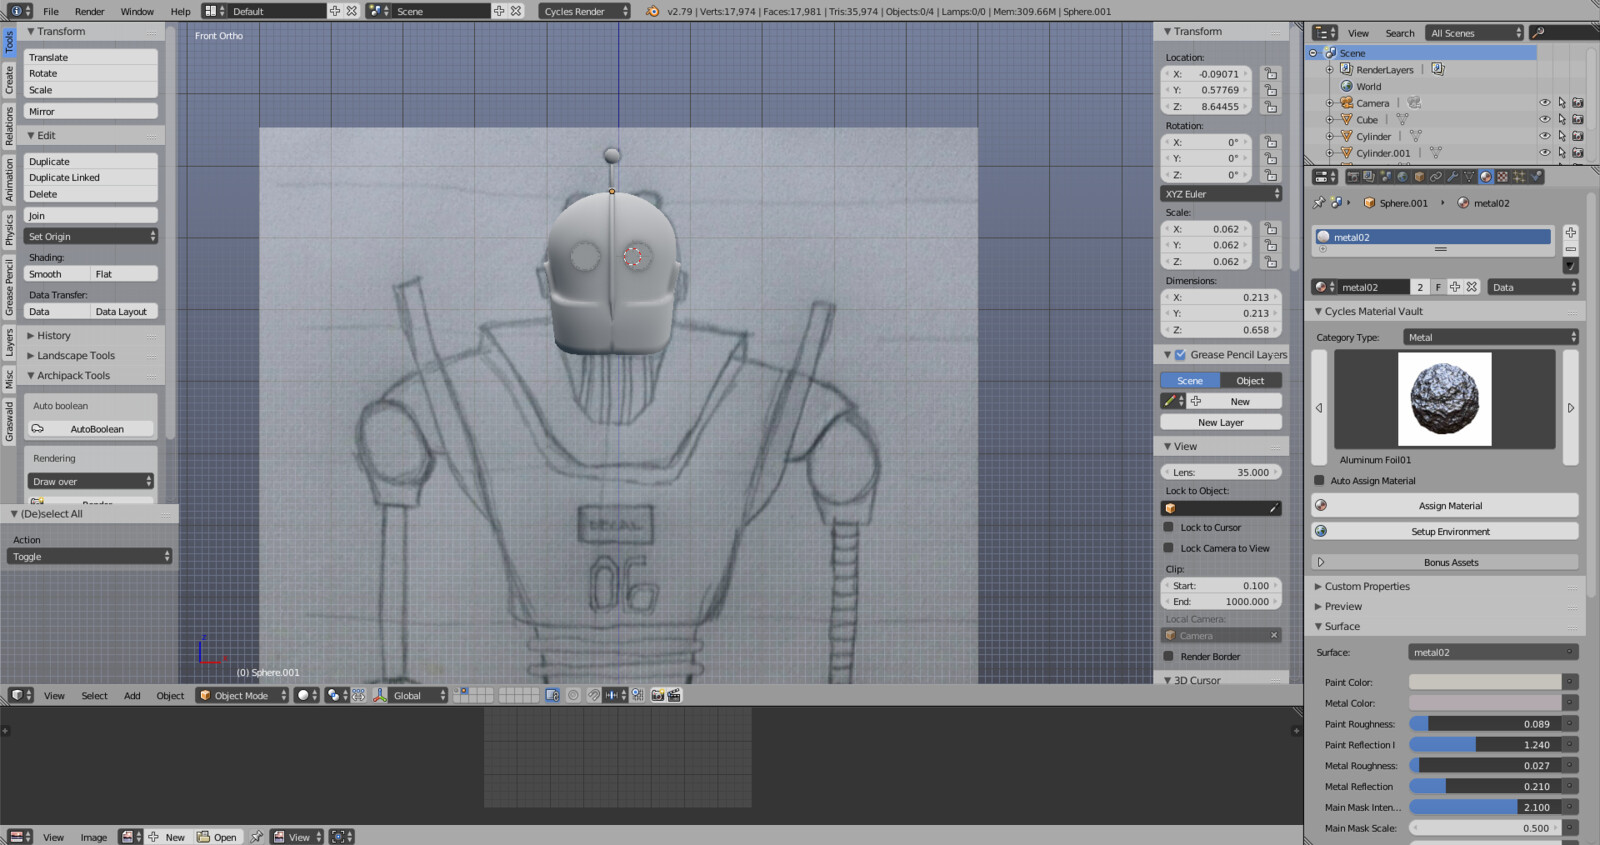The image size is (1600, 845).
Task: Click the Aluminum Foil01 material thumbnail
Action: 1444,399
